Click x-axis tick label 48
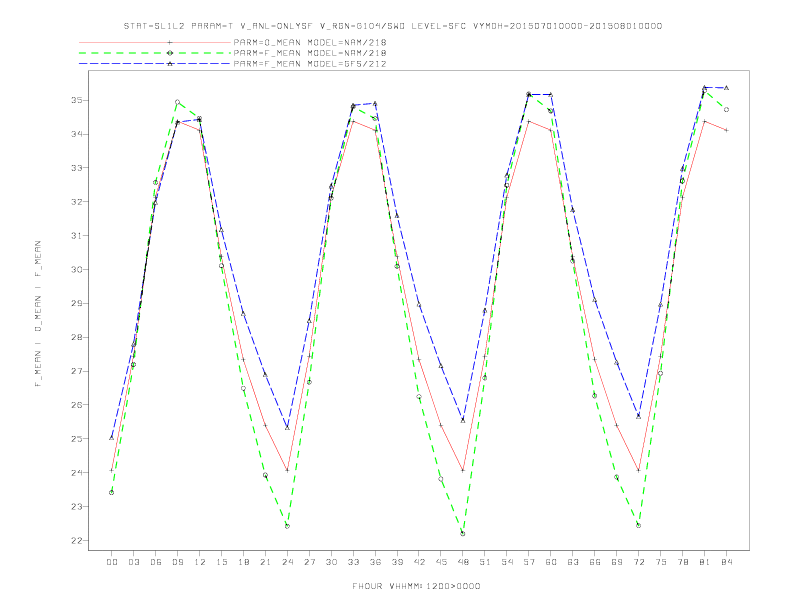The height and width of the screenshot is (612, 792). [x=463, y=562]
